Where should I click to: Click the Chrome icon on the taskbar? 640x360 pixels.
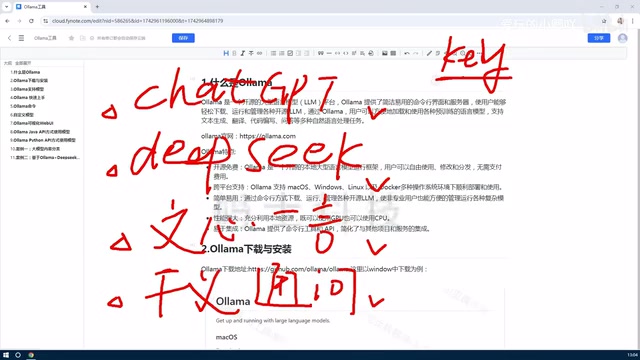click(31, 355)
